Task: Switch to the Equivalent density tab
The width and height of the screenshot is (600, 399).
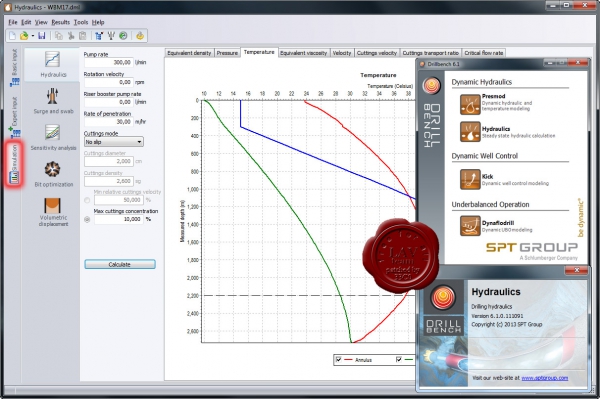Action: tap(189, 53)
